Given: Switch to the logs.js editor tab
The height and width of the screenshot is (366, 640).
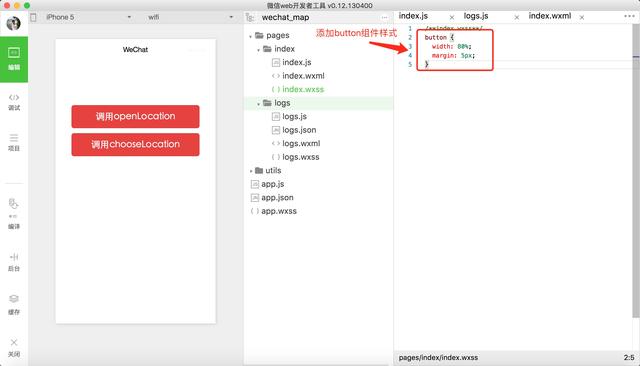Looking at the screenshot, I should point(476,16).
